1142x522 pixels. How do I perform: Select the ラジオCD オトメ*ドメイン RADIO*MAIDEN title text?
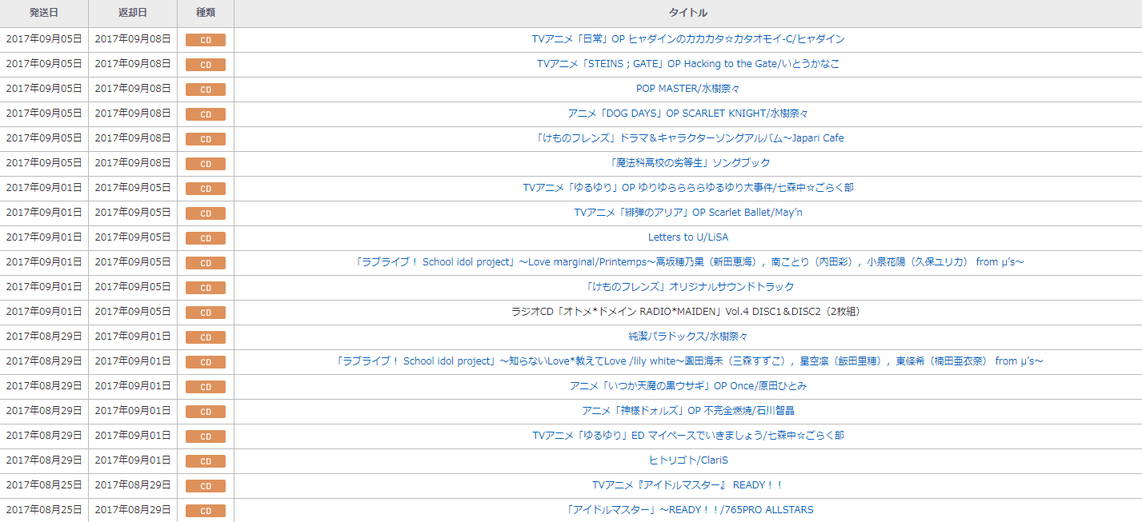coord(688,312)
